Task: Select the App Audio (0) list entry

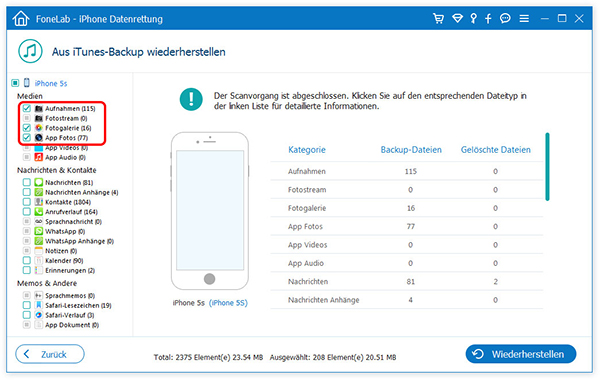Action: pyautogui.click(x=65, y=158)
